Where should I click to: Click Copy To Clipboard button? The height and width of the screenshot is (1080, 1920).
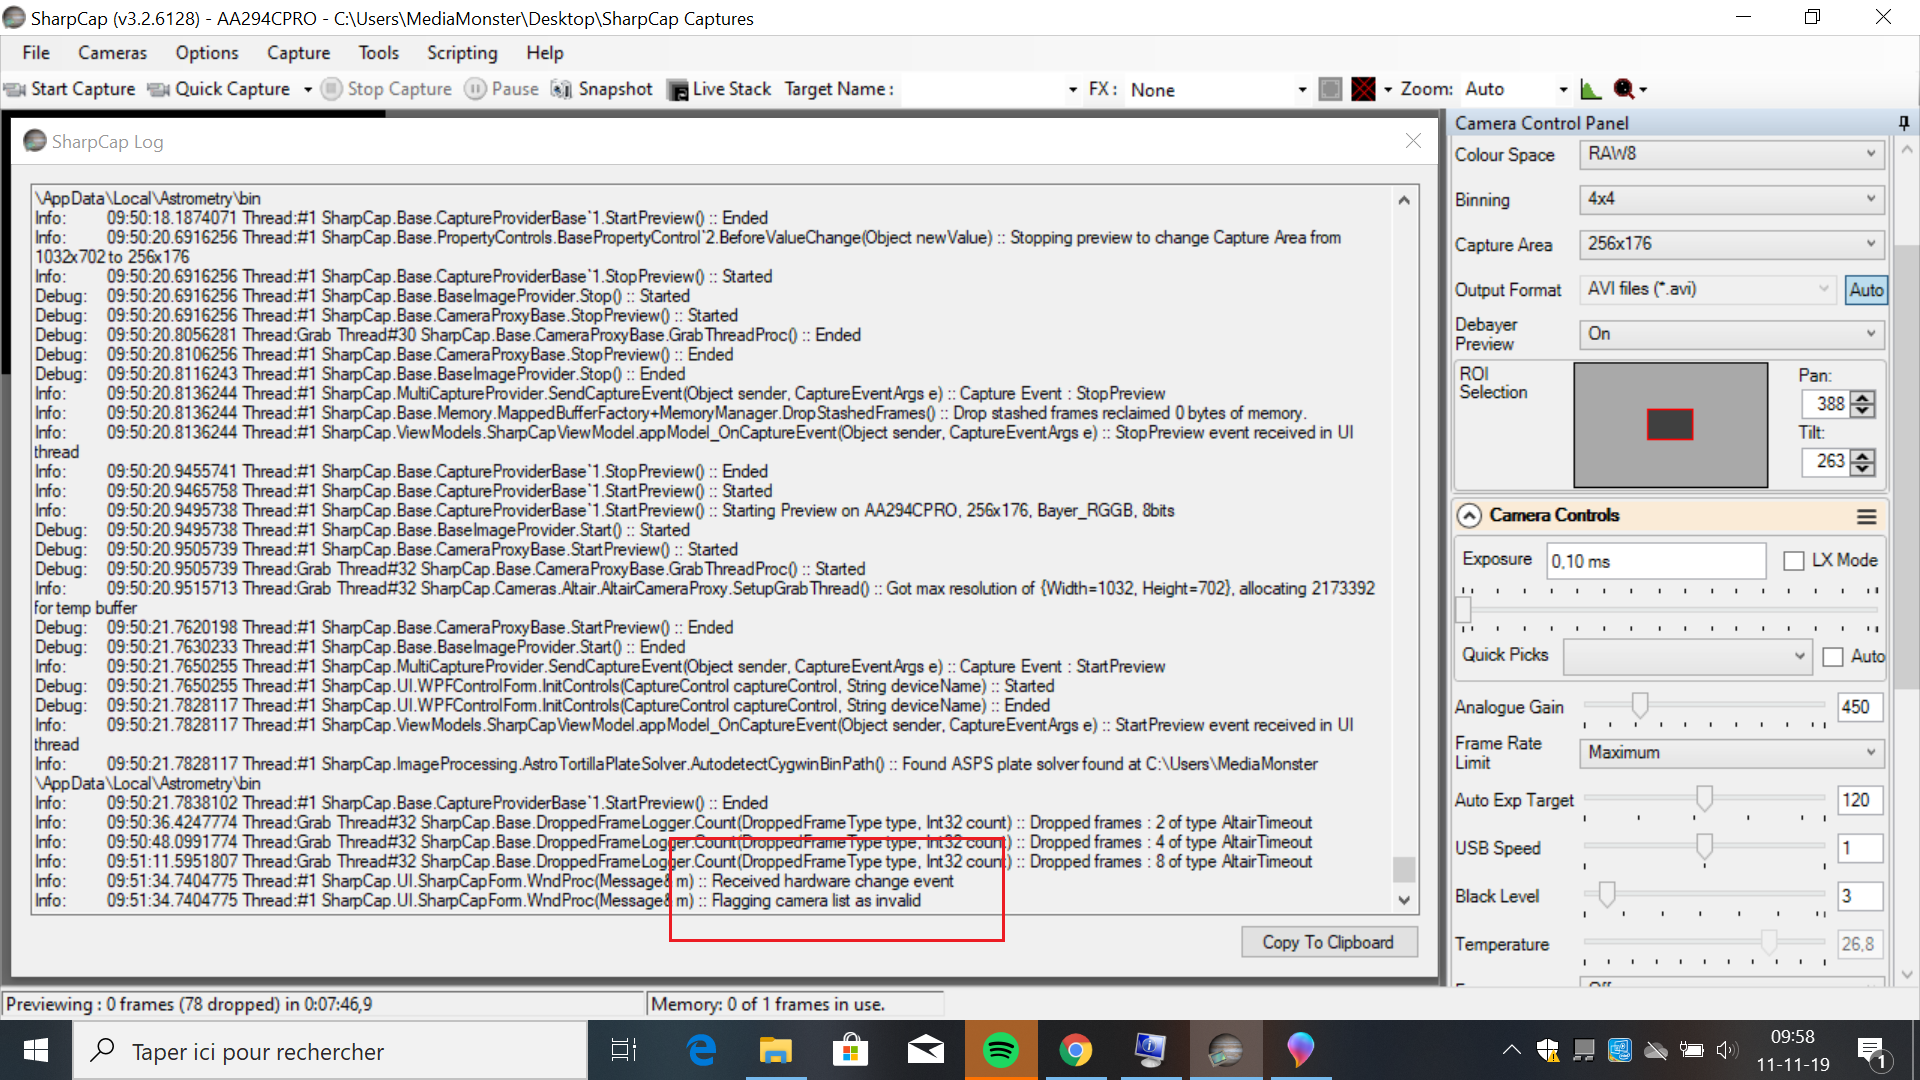(x=1328, y=942)
